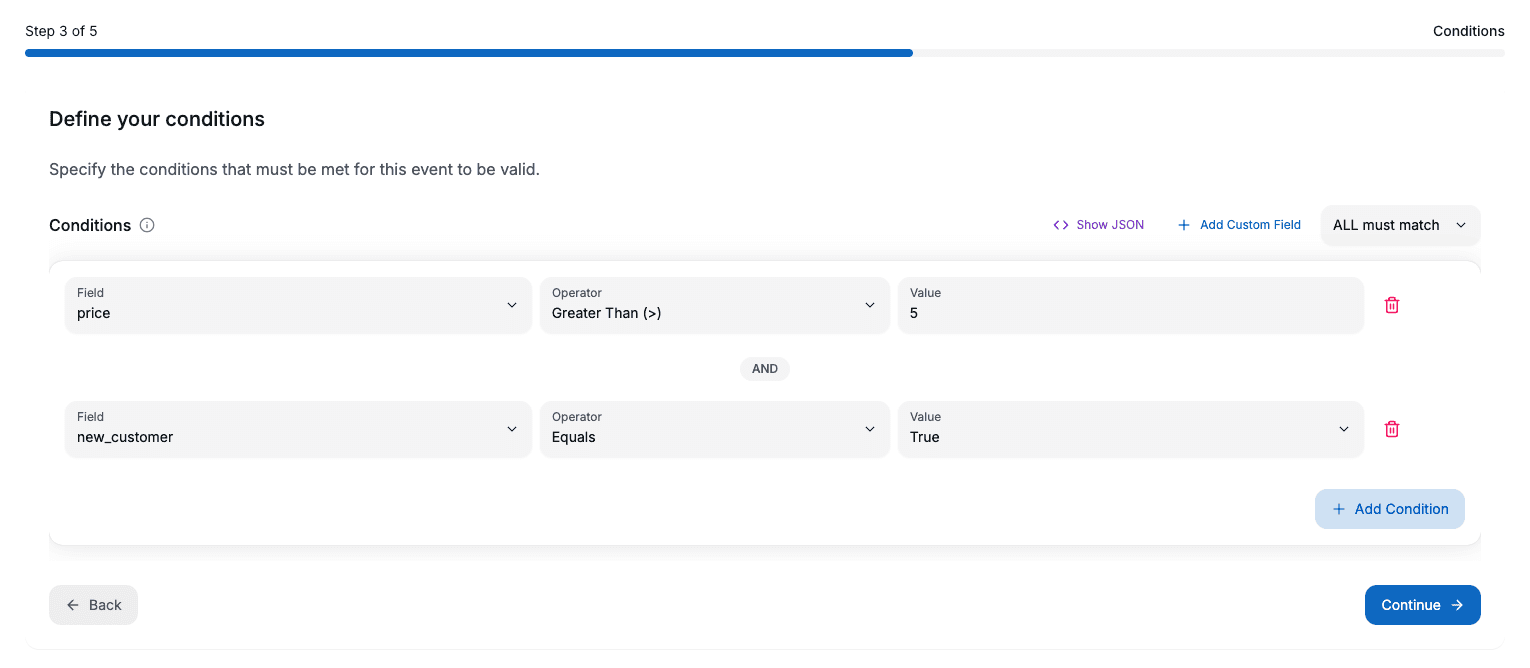Go back to the previous step
The width and height of the screenshot is (1530, 668).
pos(93,605)
